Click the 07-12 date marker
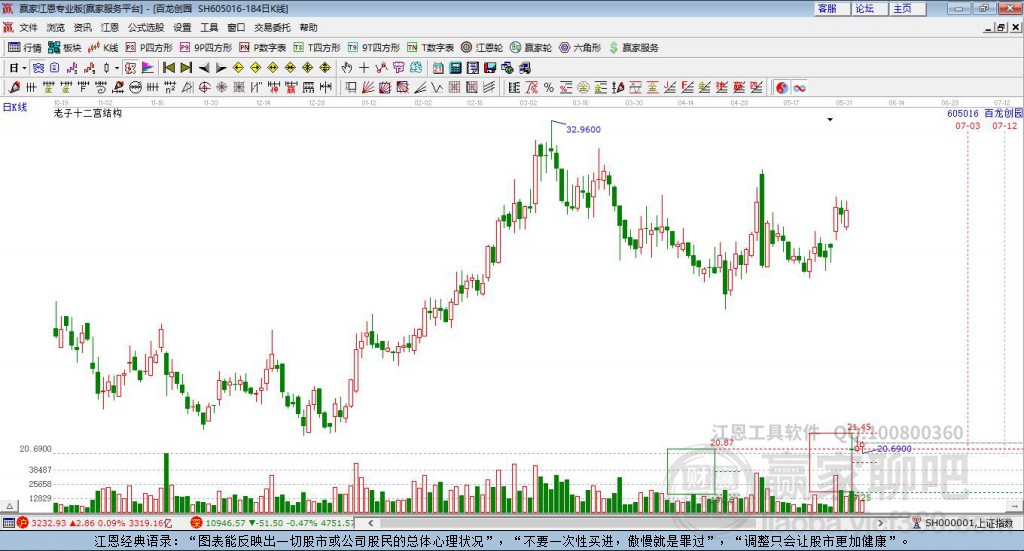The width and height of the screenshot is (1024, 551). [x=1005, y=125]
